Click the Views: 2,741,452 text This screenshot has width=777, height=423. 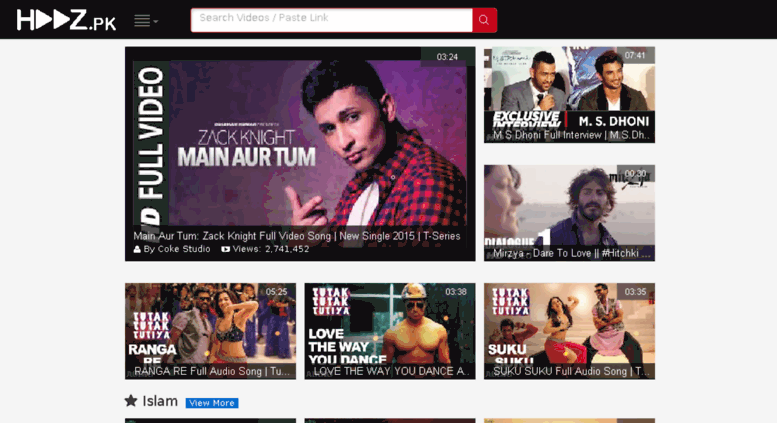[x=265, y=249]
